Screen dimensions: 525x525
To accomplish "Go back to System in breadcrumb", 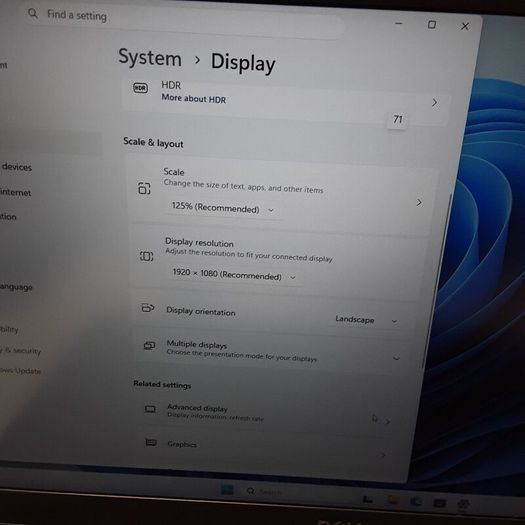I will (x=150, y=58).
